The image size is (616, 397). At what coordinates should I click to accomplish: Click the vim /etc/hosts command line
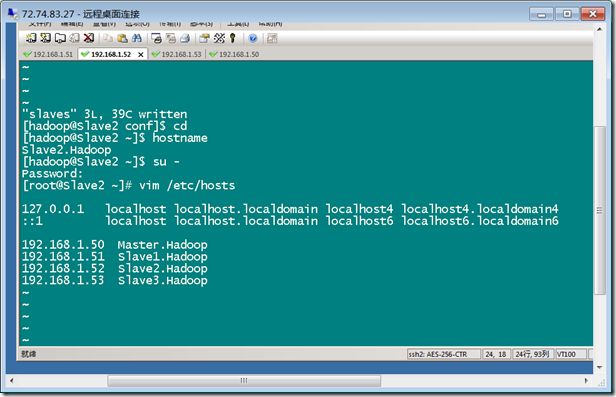pos(128,185)
